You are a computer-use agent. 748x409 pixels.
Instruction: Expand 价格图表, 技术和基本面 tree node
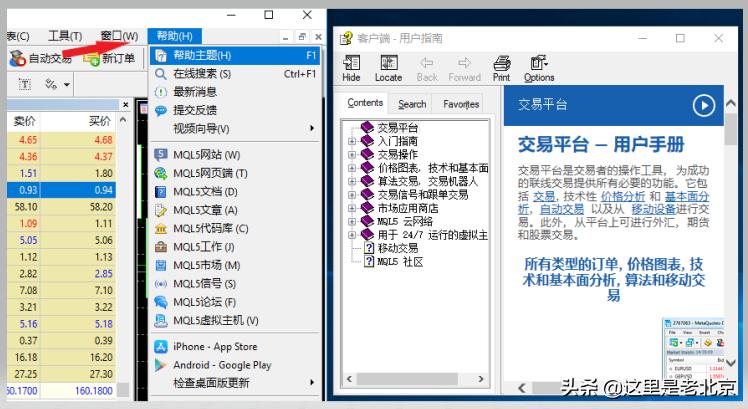(352, 168)
